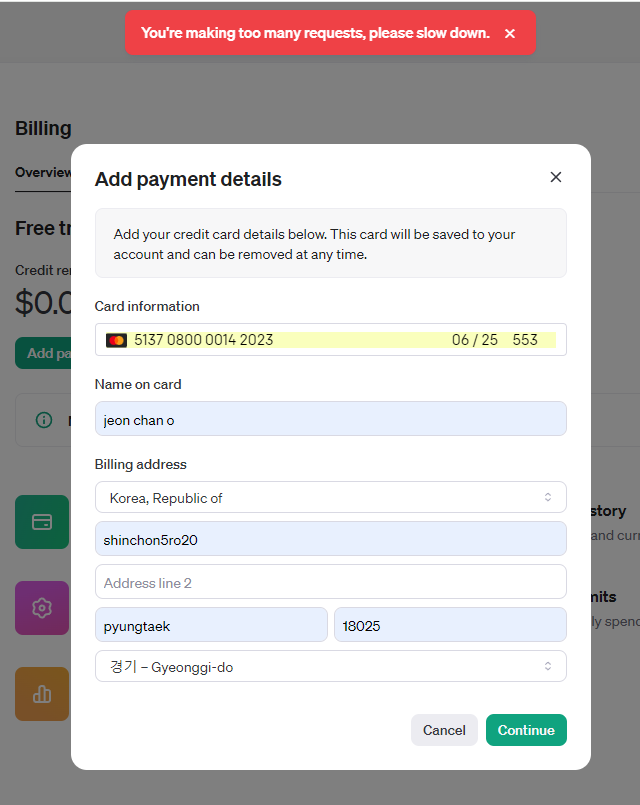Edit the card number 5137 0800 0014 2023
This screenshot has width=640, height=805.
[x=203, y=340]
